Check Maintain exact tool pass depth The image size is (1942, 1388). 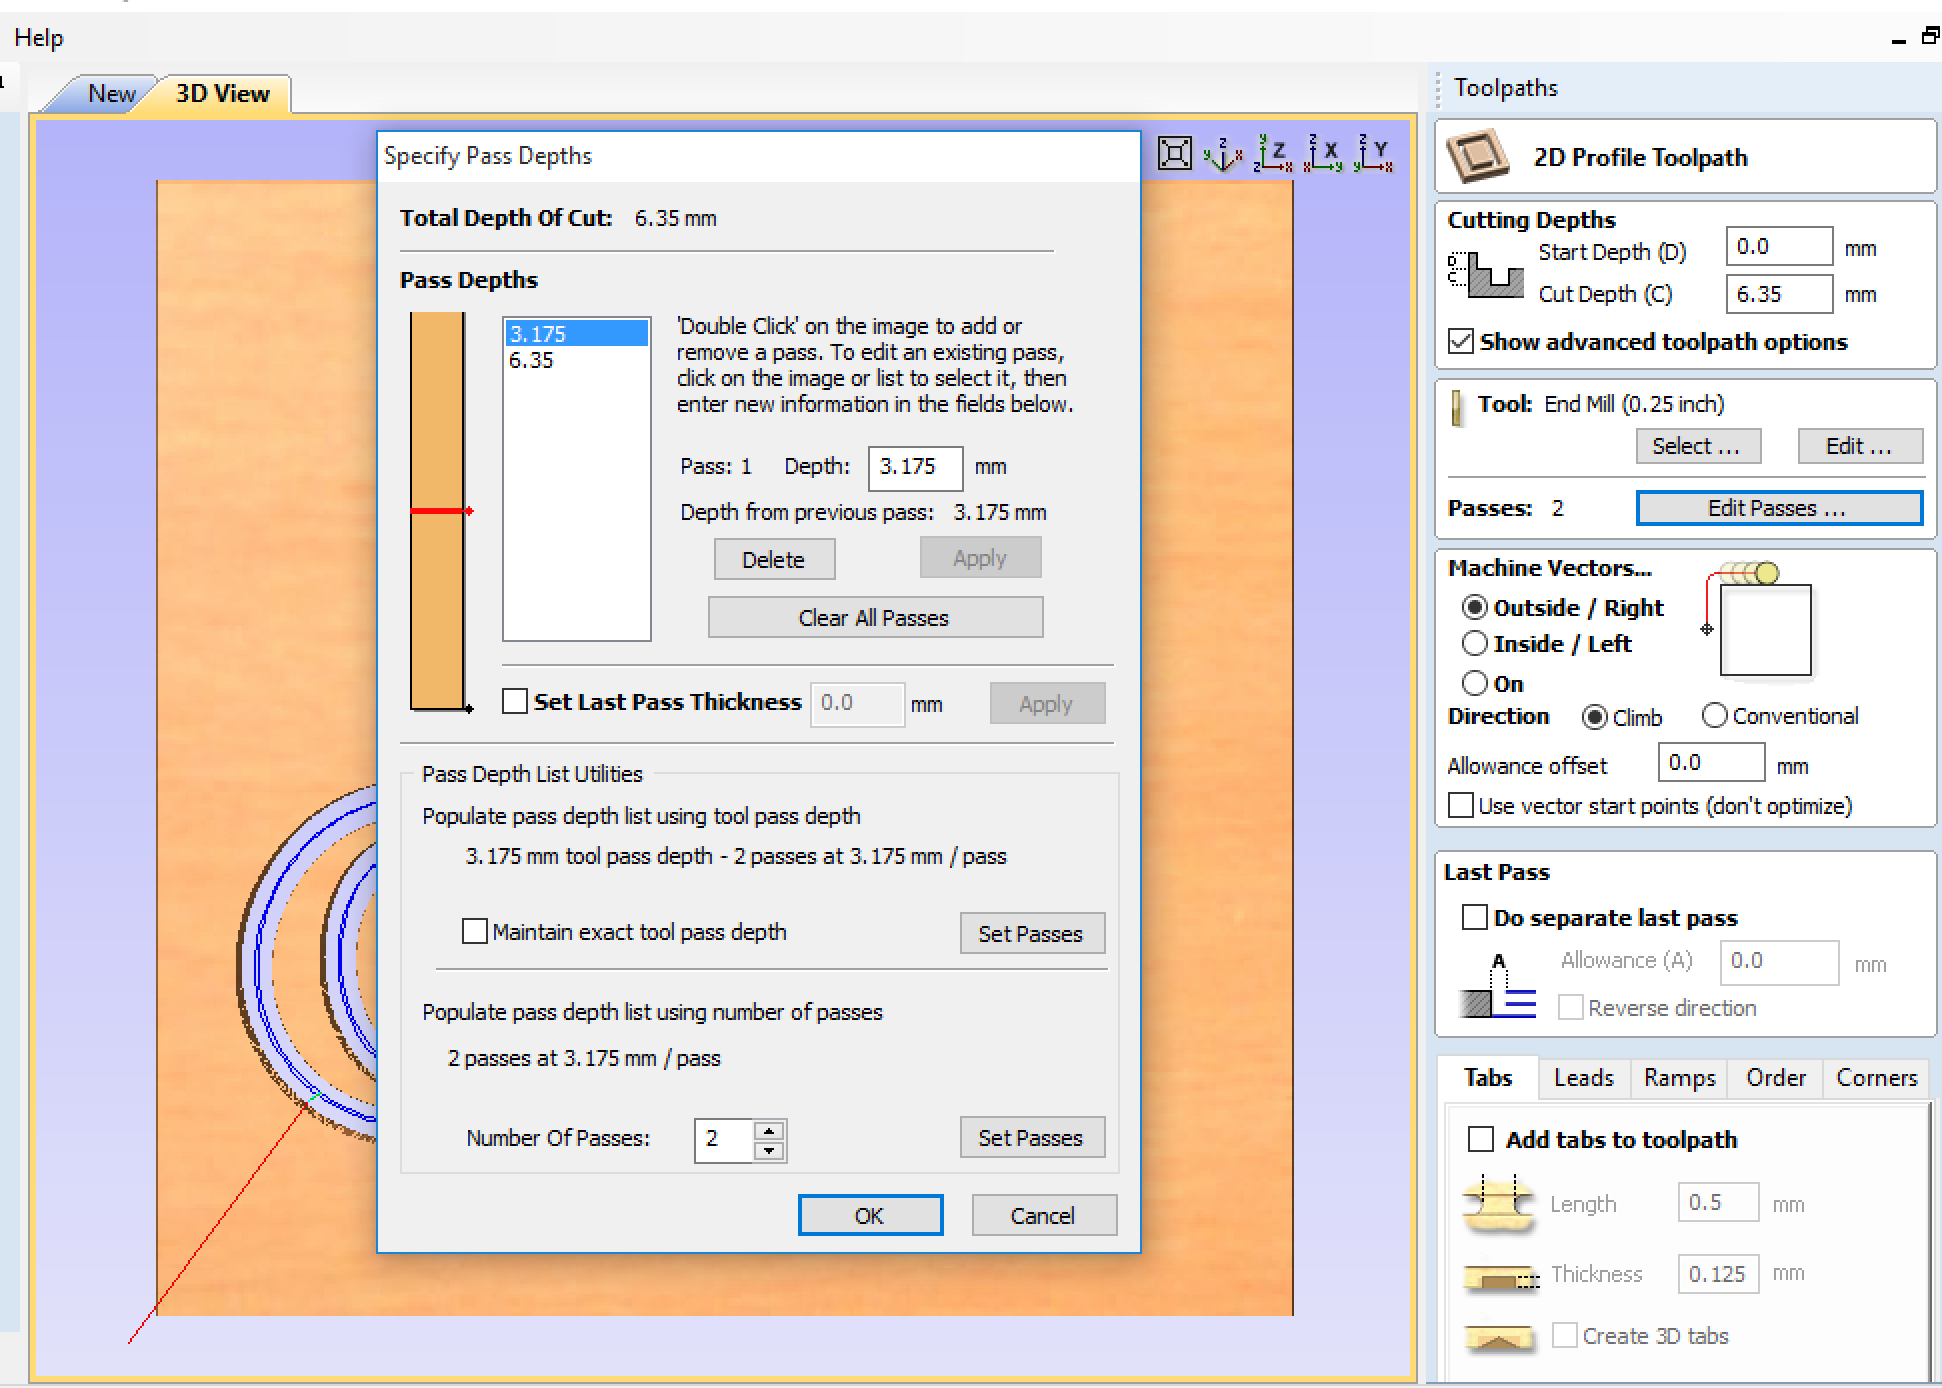click(x=475, y=931)
